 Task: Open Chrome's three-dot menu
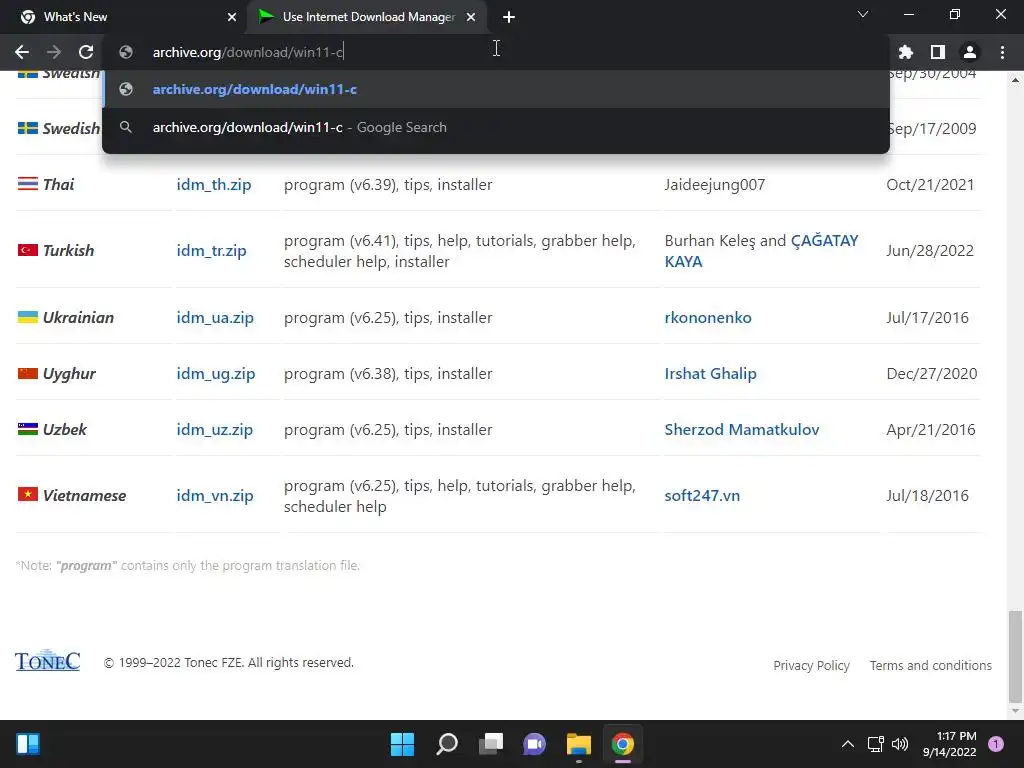1002,52
